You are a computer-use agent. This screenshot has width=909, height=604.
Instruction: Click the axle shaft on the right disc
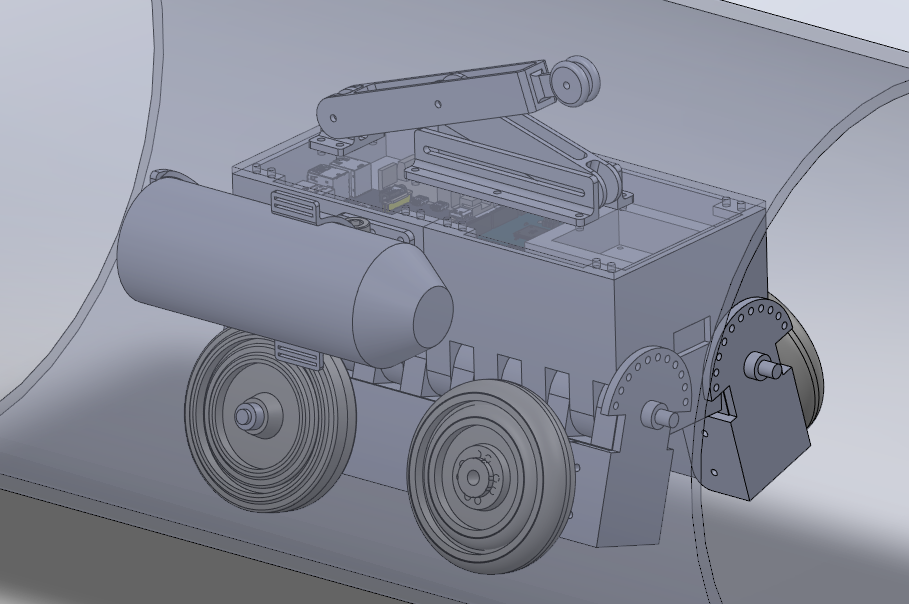click(x=768, y=368)
